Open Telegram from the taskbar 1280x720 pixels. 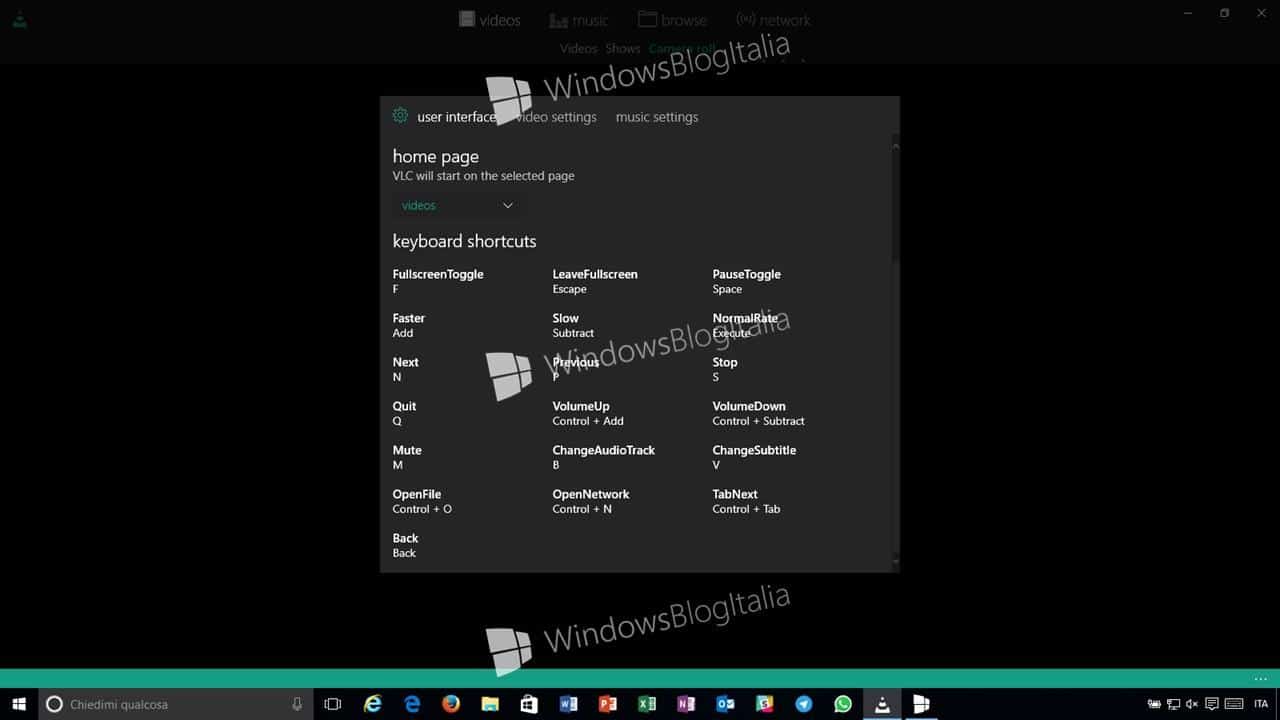[x=804, y=704]
